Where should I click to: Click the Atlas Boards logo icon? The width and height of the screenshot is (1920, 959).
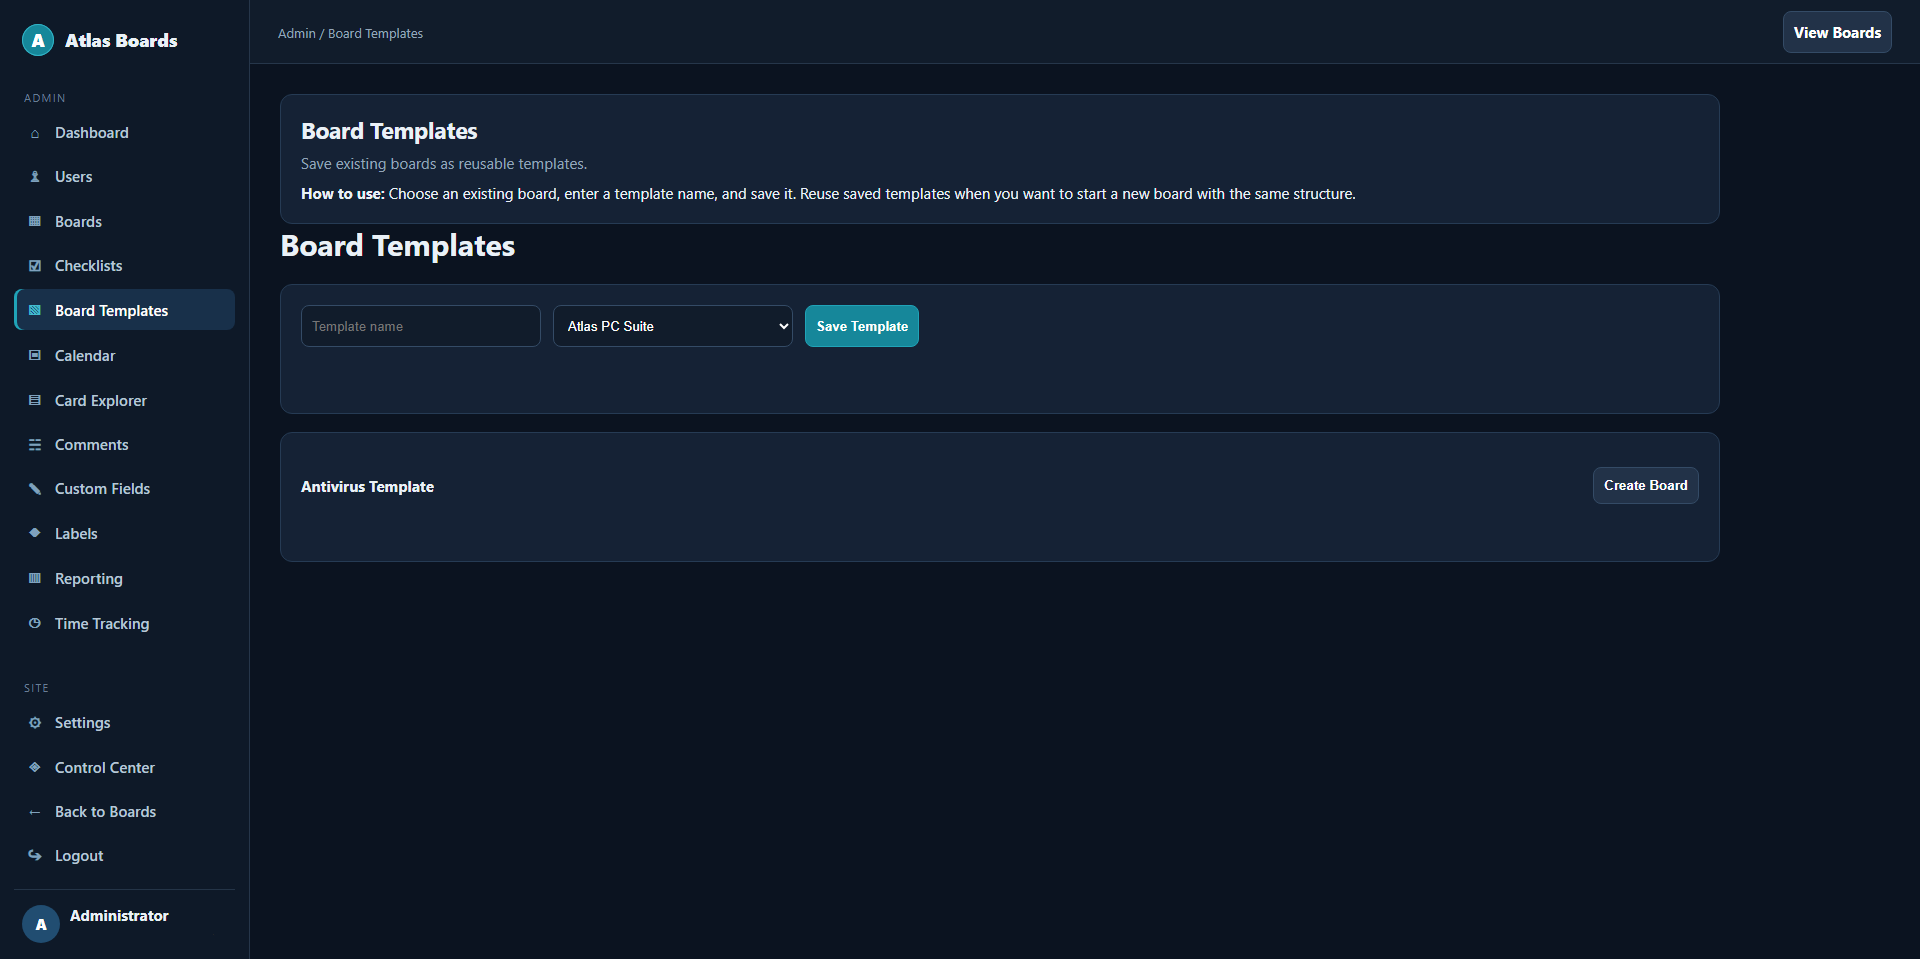(x=38, y=40)
